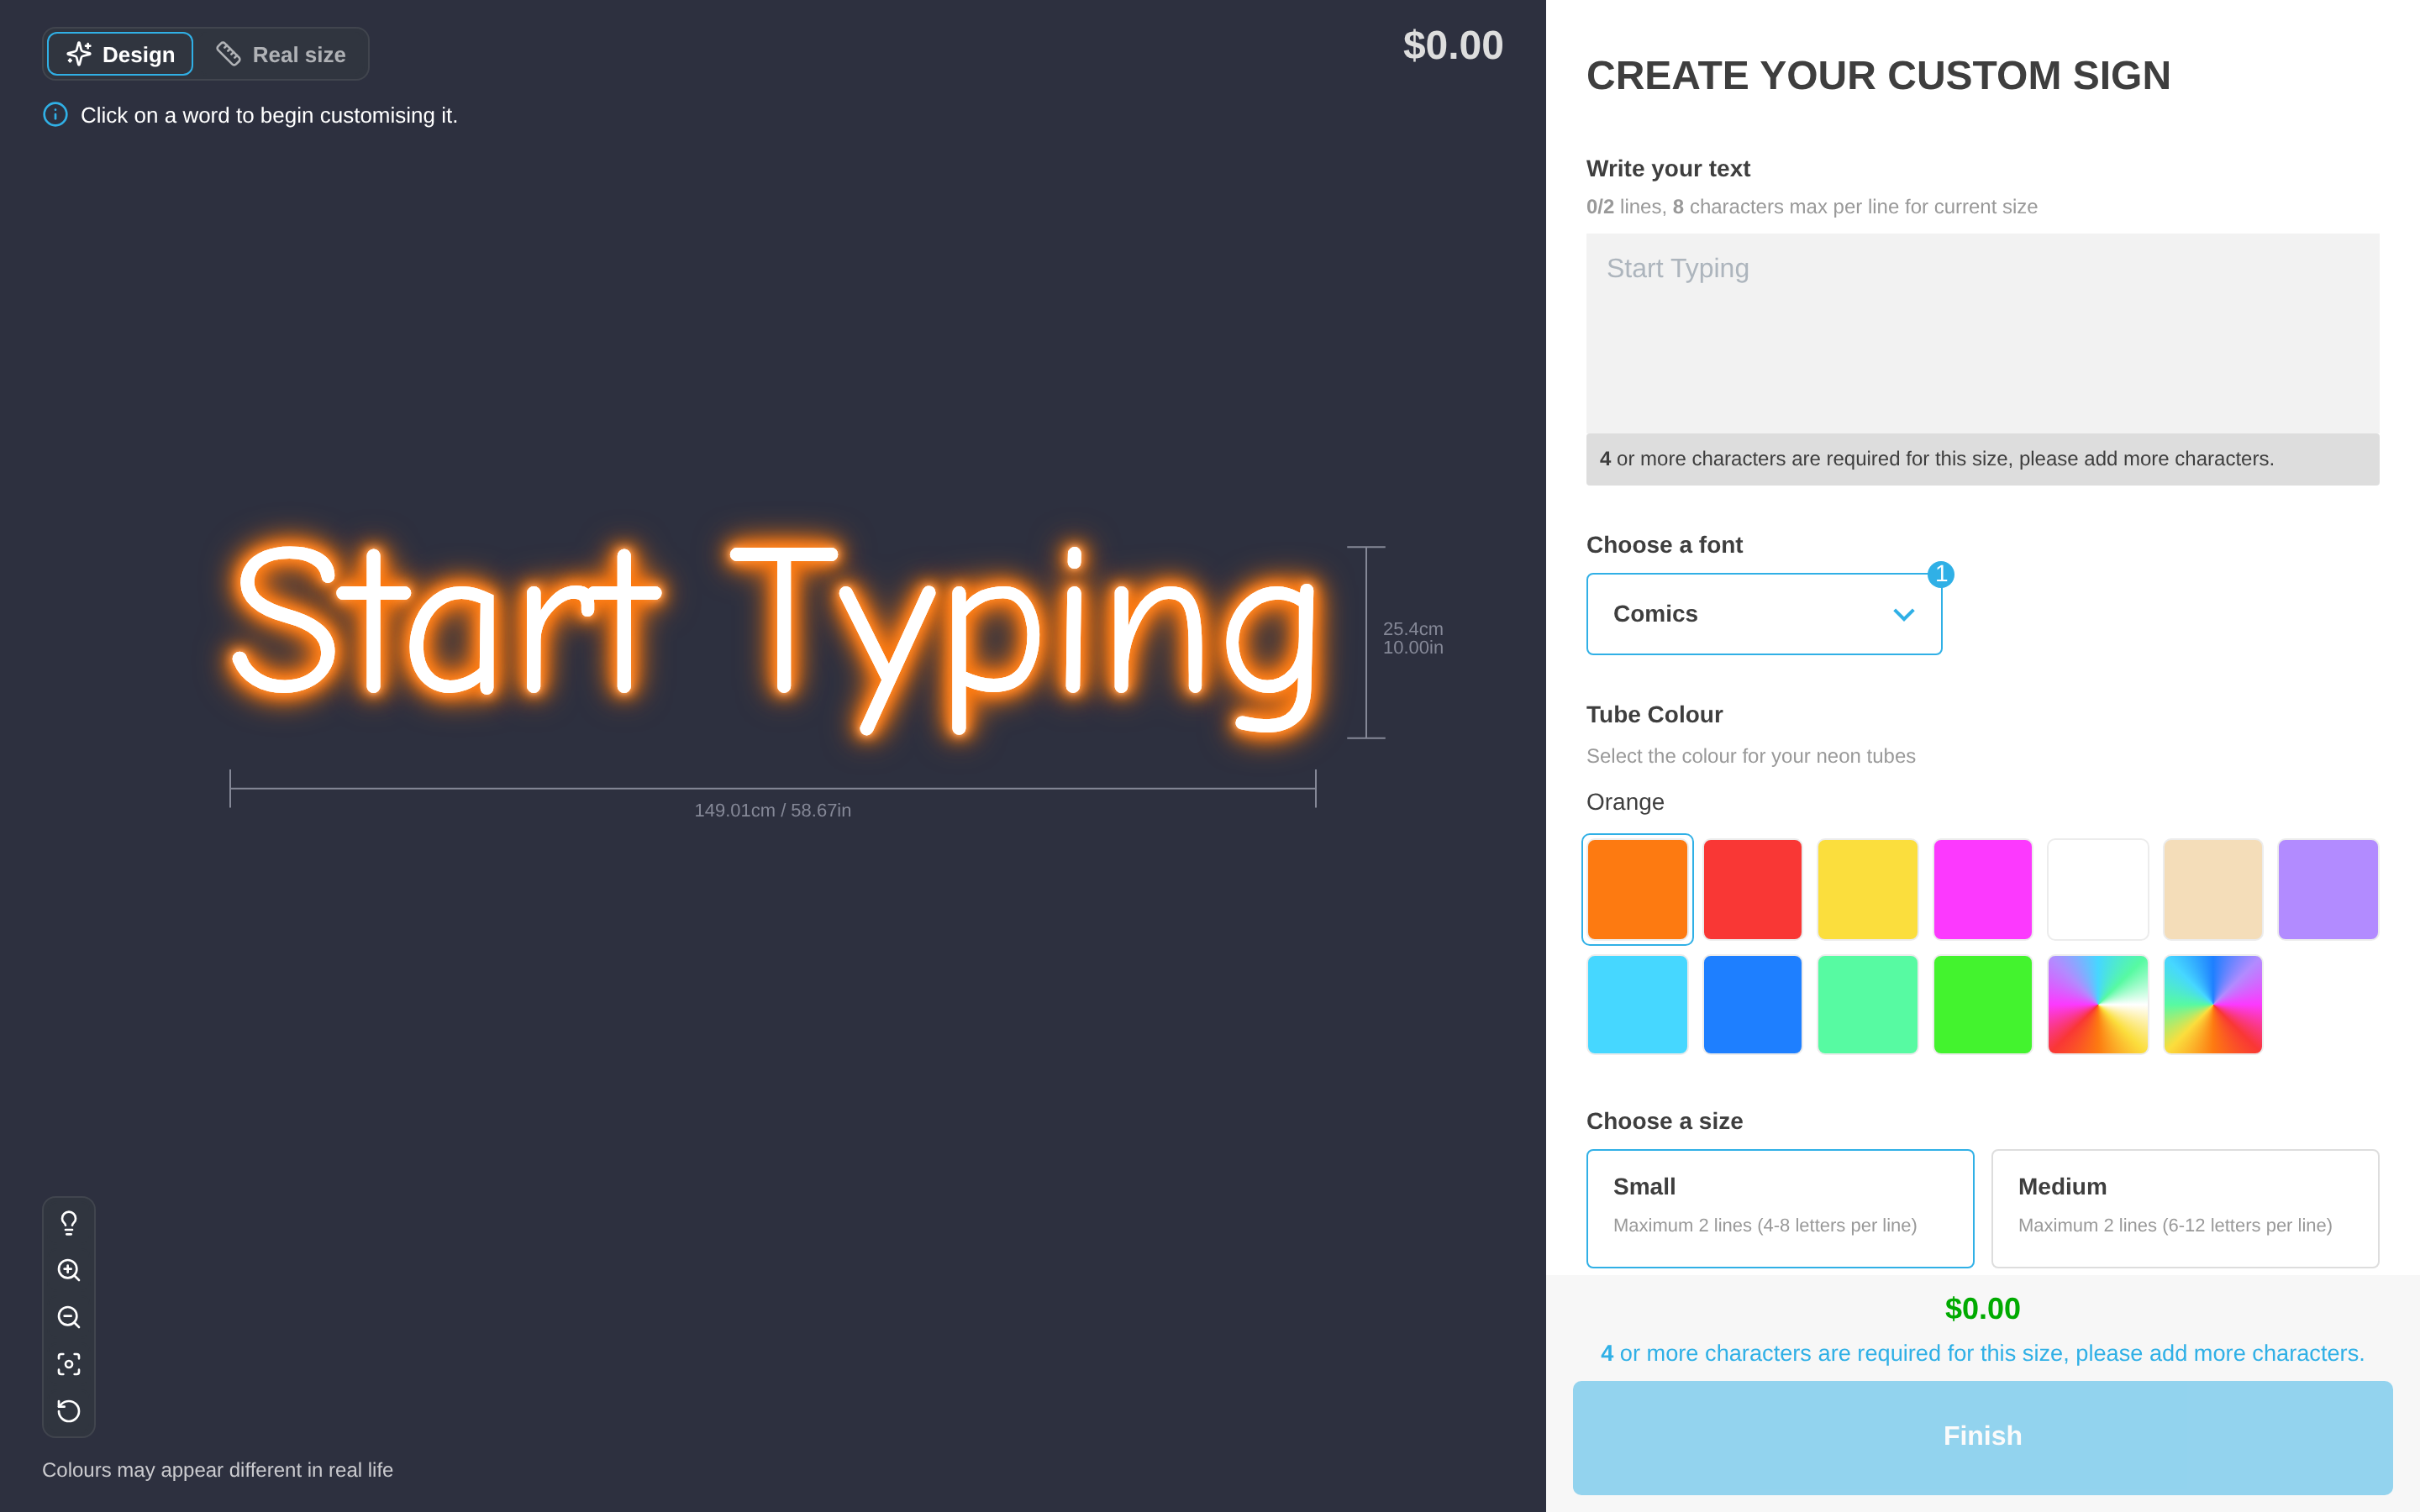Image resolution: width=2420 pixels, height=1512 pixels.
Task: Choose the white tube colour
Action: pyautogui.click(x=2098, y=889)
